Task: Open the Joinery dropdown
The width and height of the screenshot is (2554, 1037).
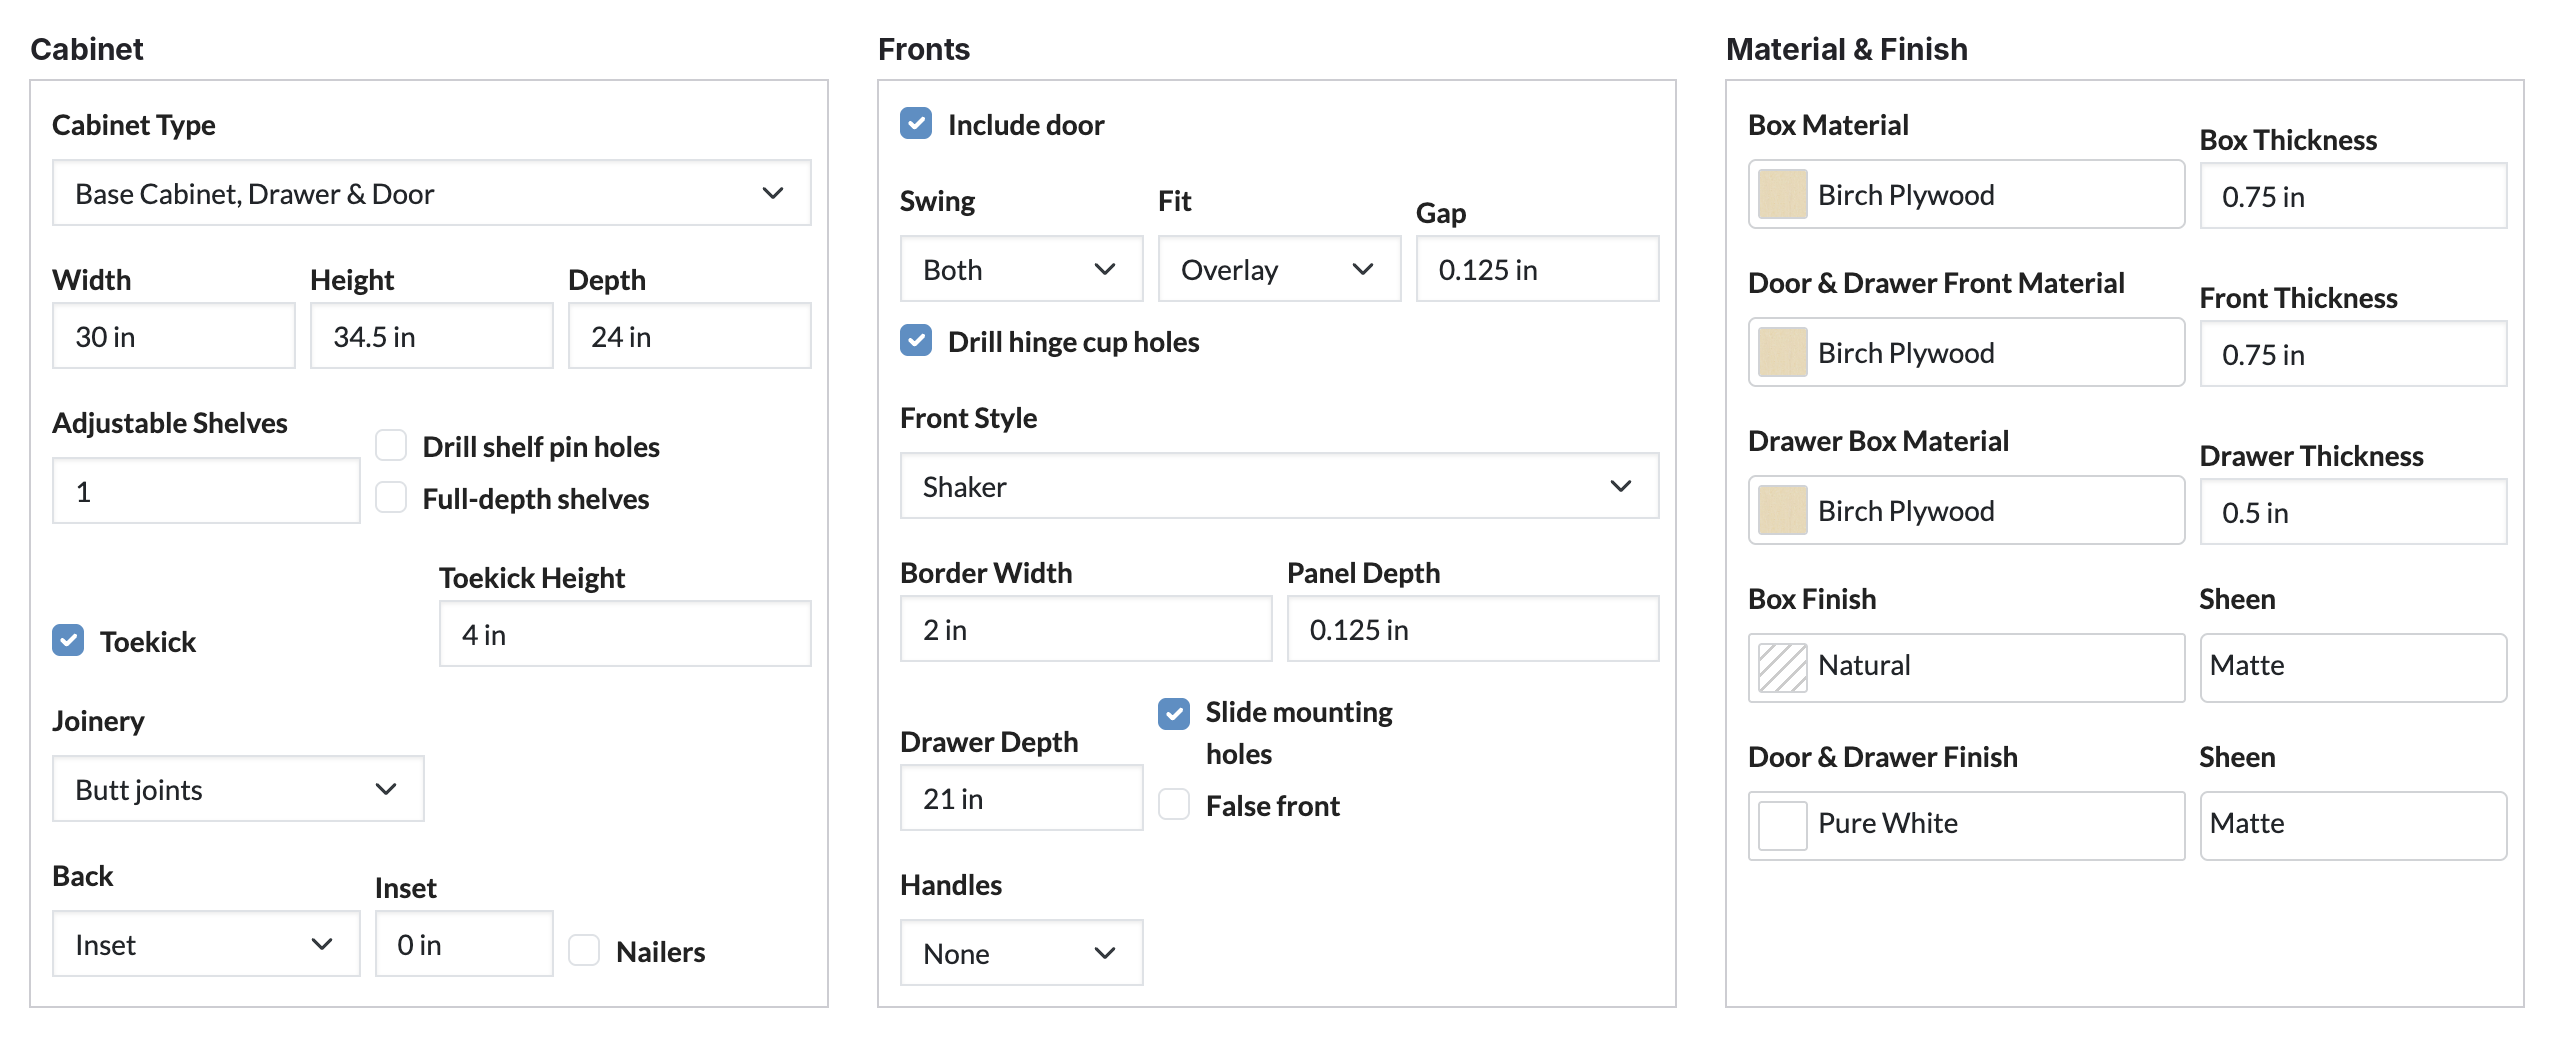Action: (x=238, y=789)
